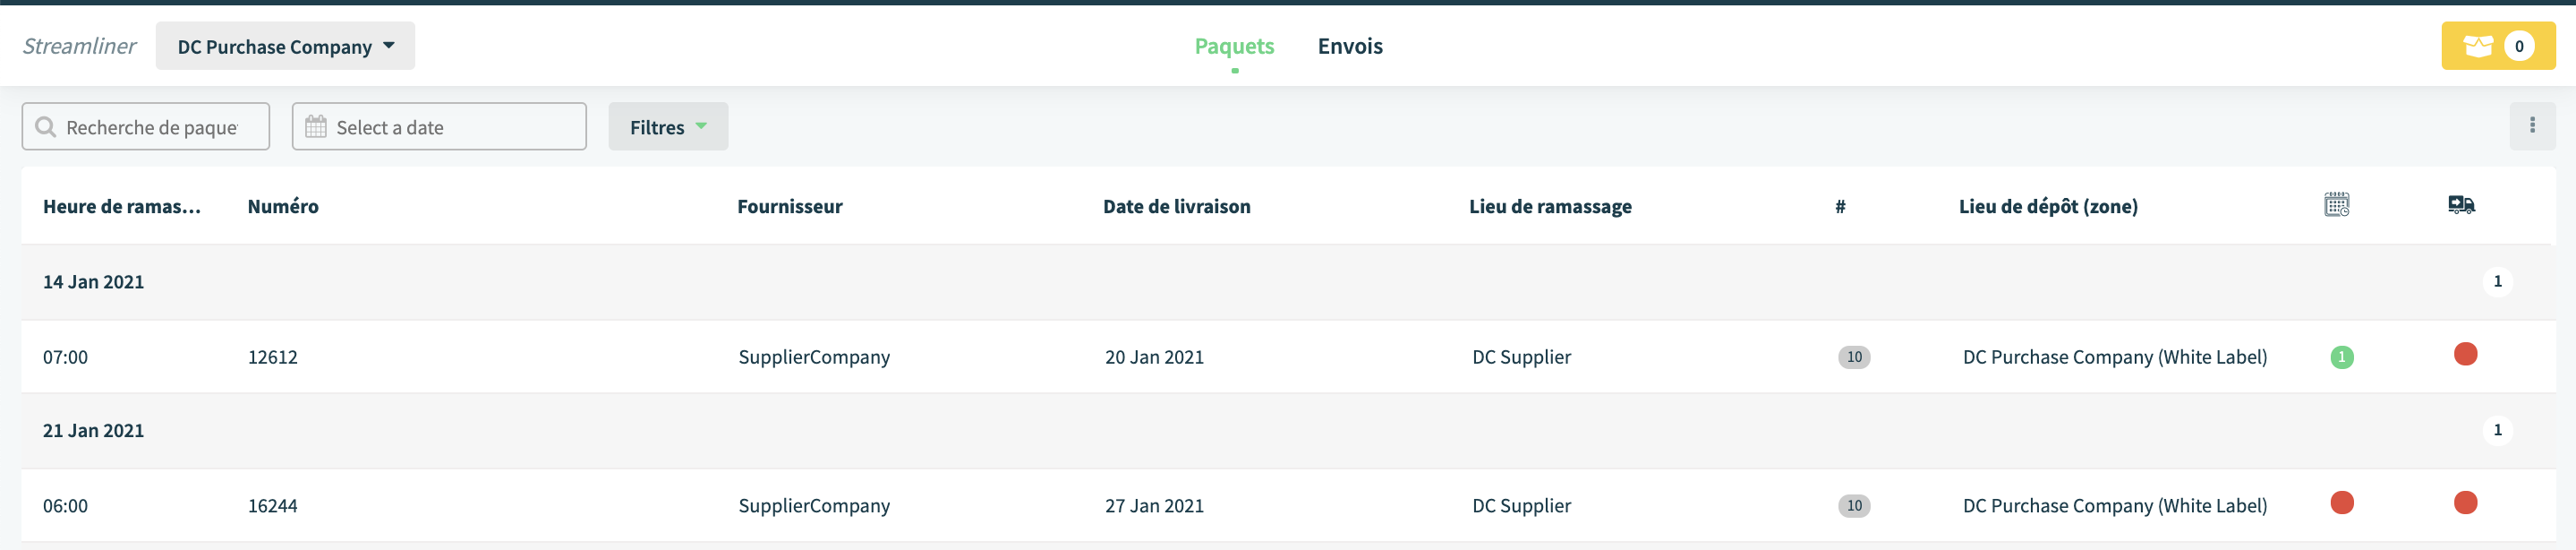Image resolution: width=2576 pixels, height=550 pixels.
Task: Open package number 16244 row
Action: pos(1288,505)
